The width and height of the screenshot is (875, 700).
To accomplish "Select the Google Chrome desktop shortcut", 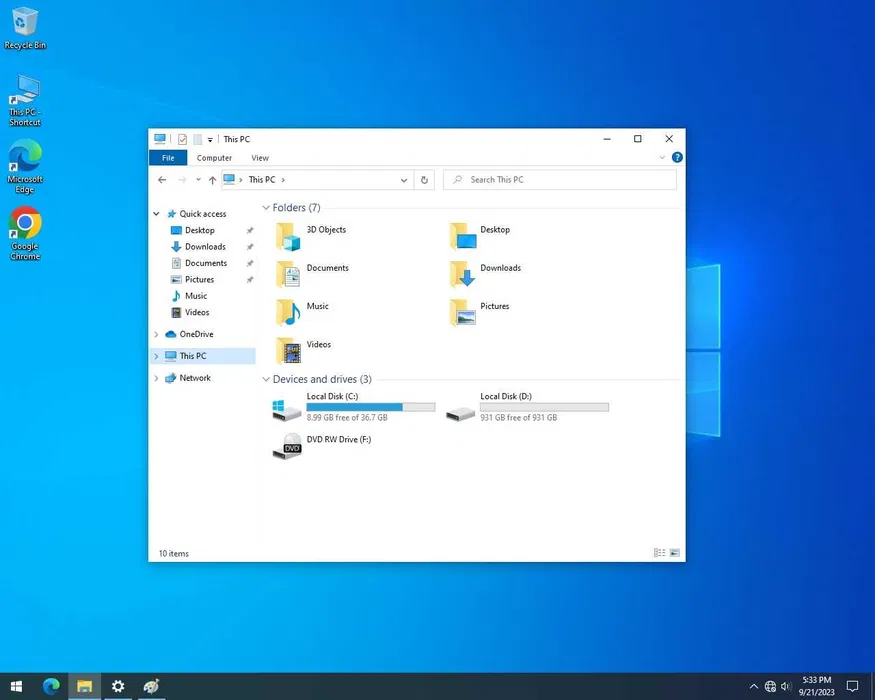I will (25, 233).
